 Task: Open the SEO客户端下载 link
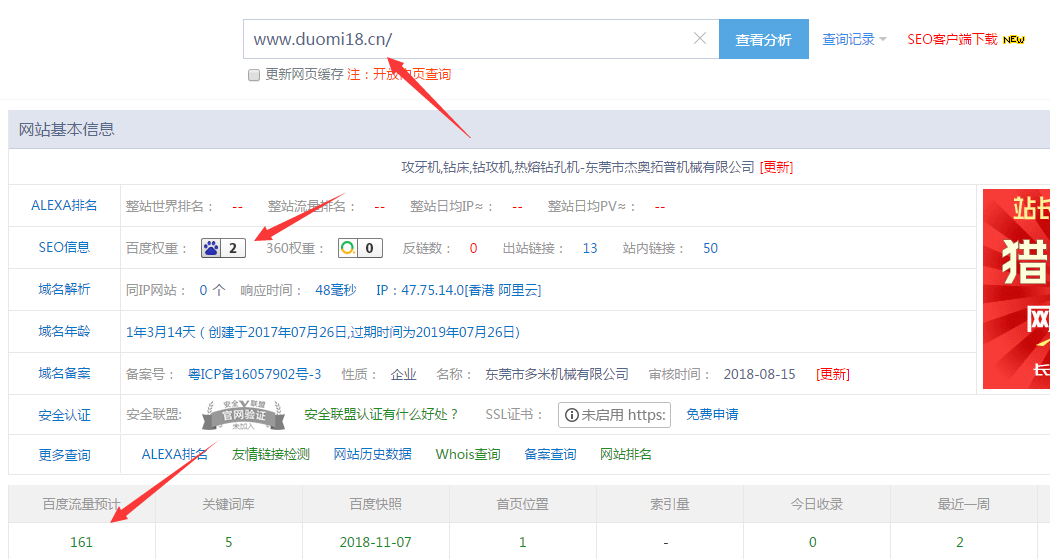coord(952,40)
